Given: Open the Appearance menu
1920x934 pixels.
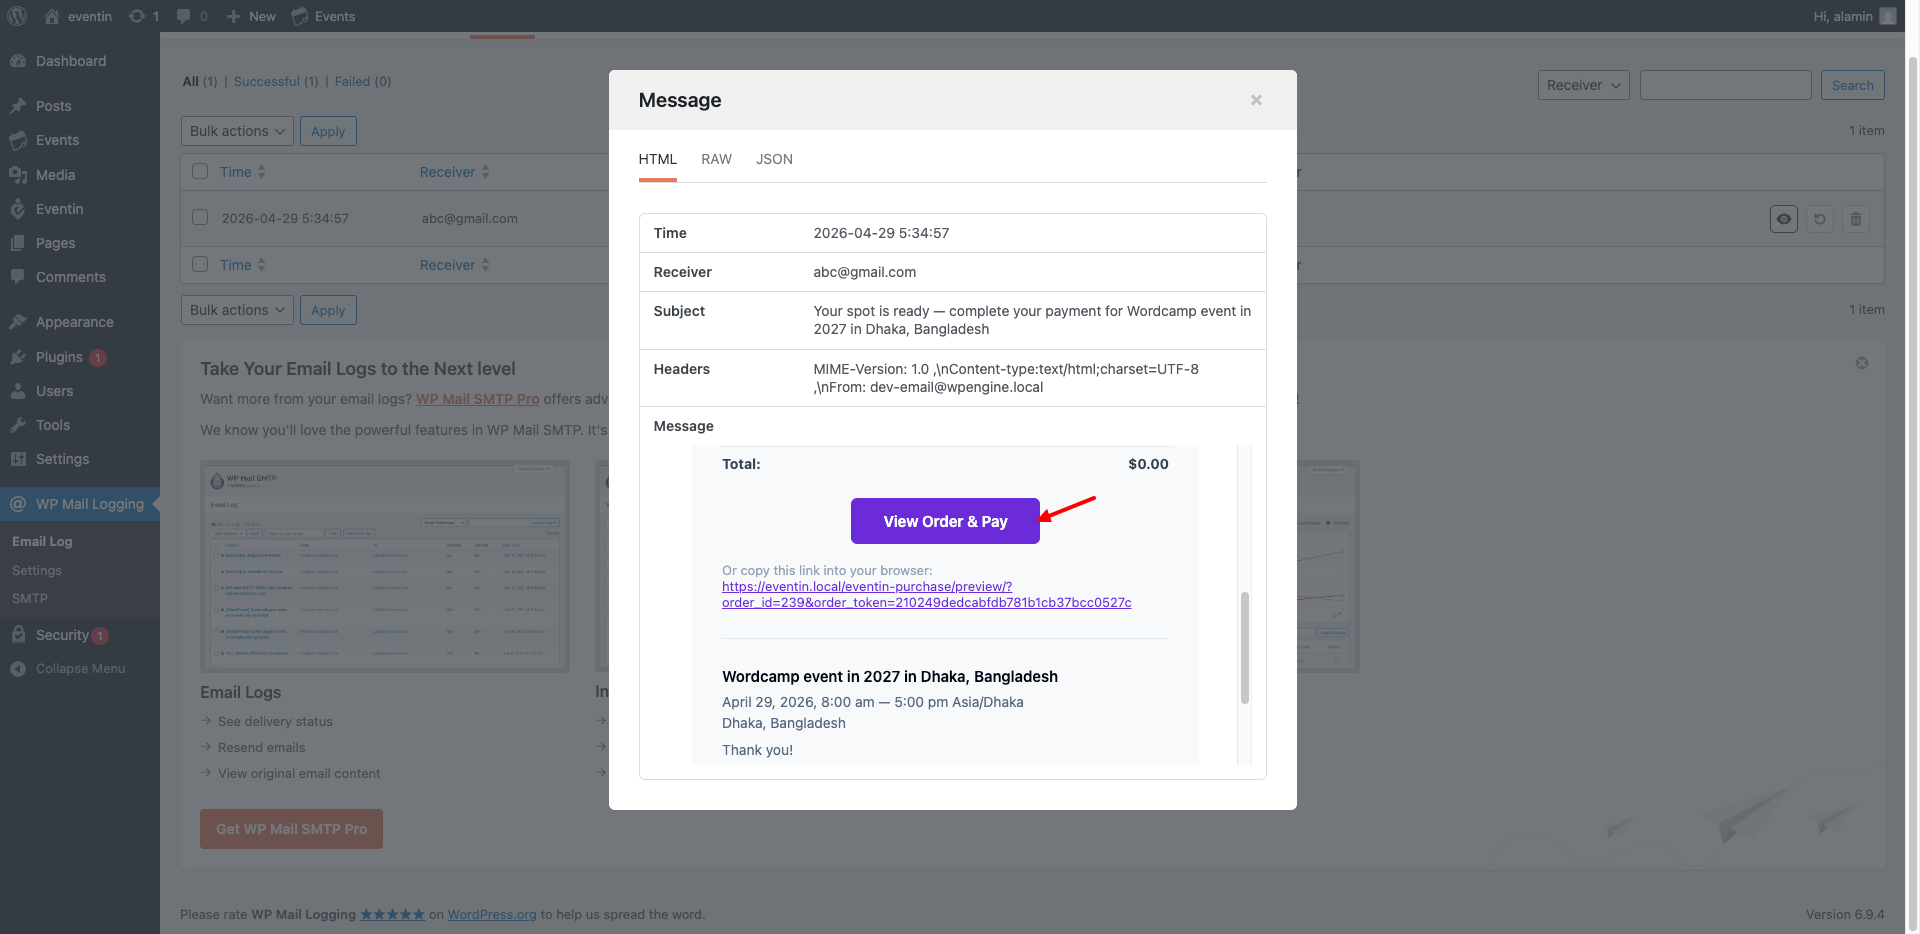Looking at the screenshot, I should 73,322.
